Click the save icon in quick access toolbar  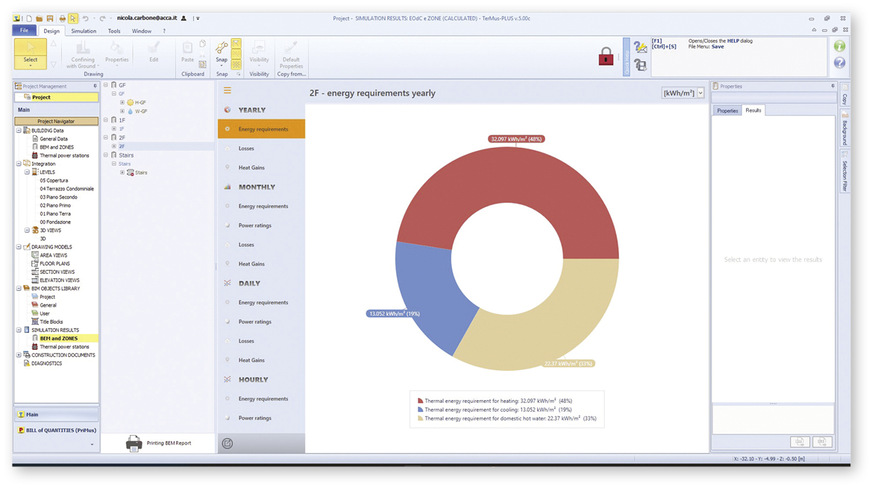coord(49,18)
